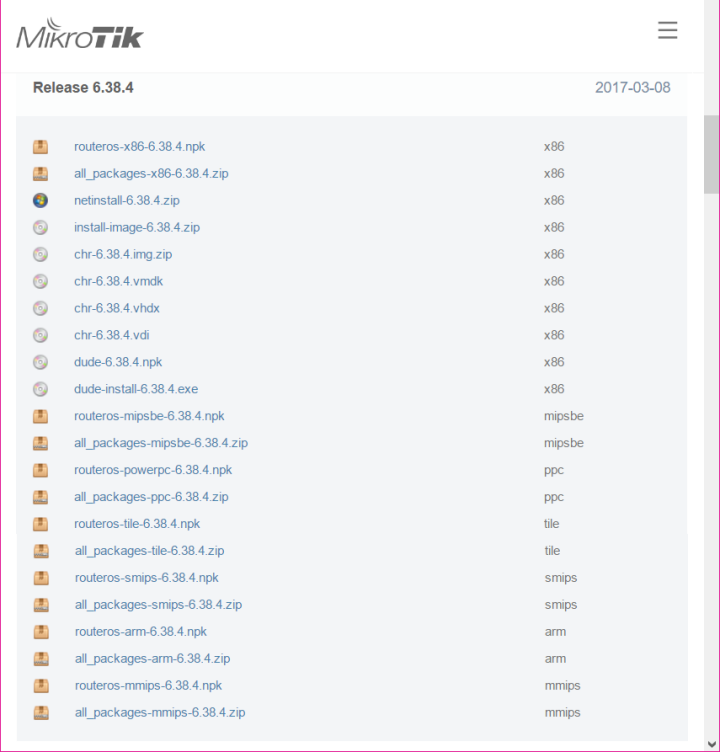720x752 pixels.
Task: Get all_packages-ppc-6.38.4.zip
Action: tap(151, 496)
